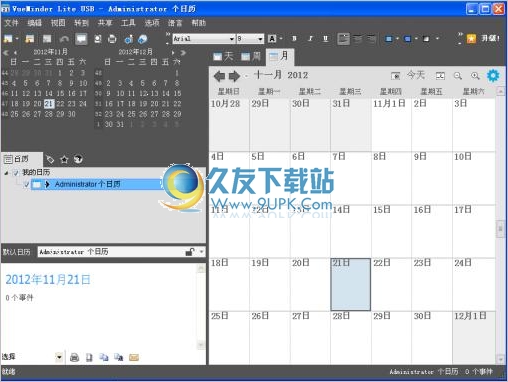Switch to the 天 day view tab
Viewport: 508px width, 382px height.
pyautogui.click(x=223, y=57)
